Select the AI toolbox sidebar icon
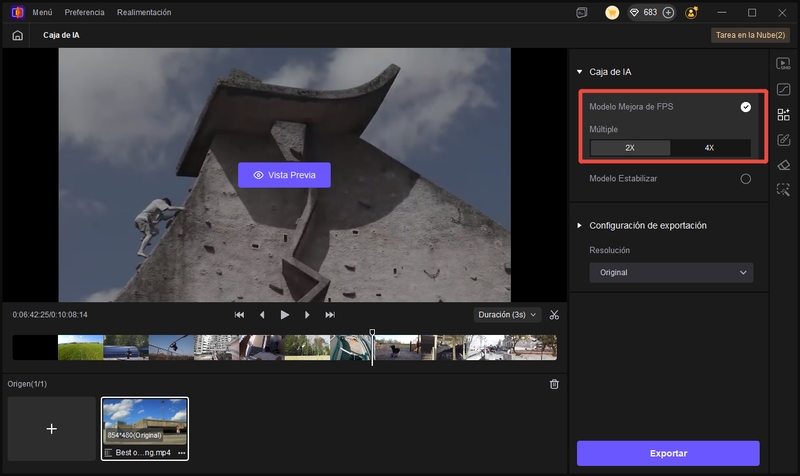The image size is (800, 476). pyautogui.click(x=783, y=114)
